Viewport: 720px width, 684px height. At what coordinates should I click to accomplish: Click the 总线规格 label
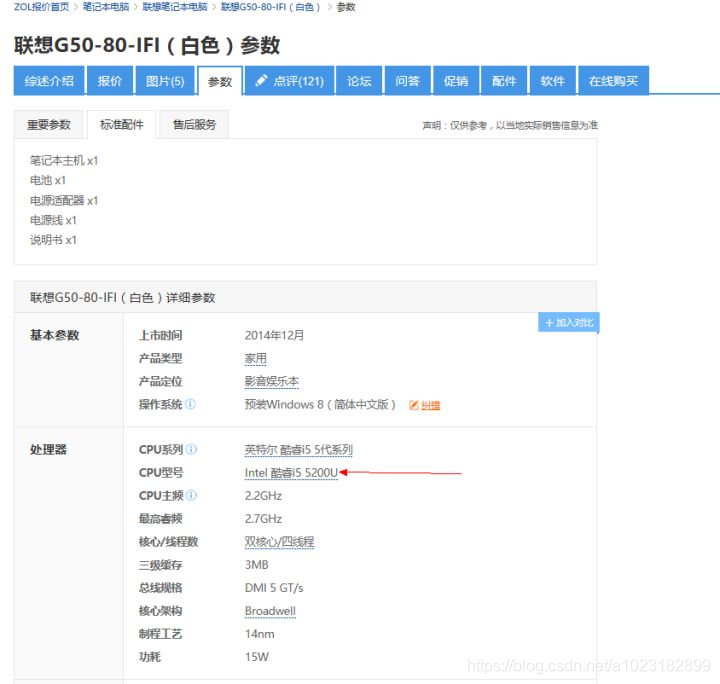pos(161,588)
